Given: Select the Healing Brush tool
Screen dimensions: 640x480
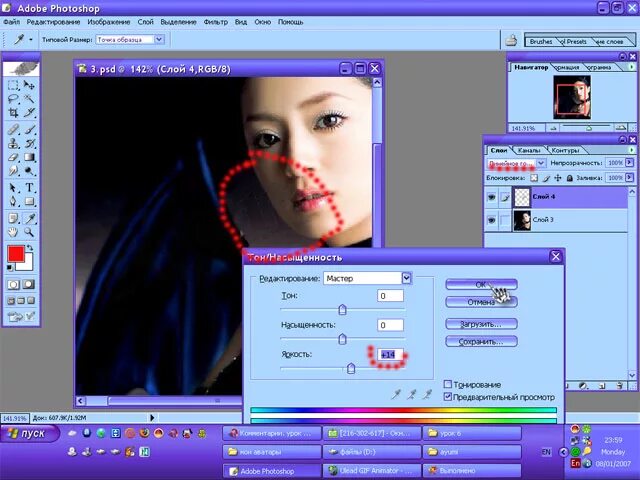Looking at the screenshot, I should (x=13, y=129).
